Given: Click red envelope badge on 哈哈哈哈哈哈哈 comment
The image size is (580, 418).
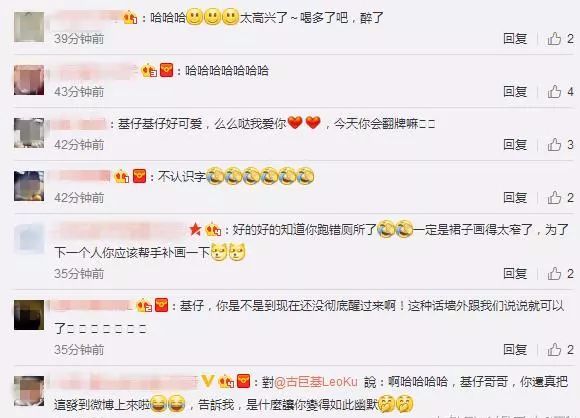Looking at the screenshot, I should pyautogui.click(x=166, y=70).
